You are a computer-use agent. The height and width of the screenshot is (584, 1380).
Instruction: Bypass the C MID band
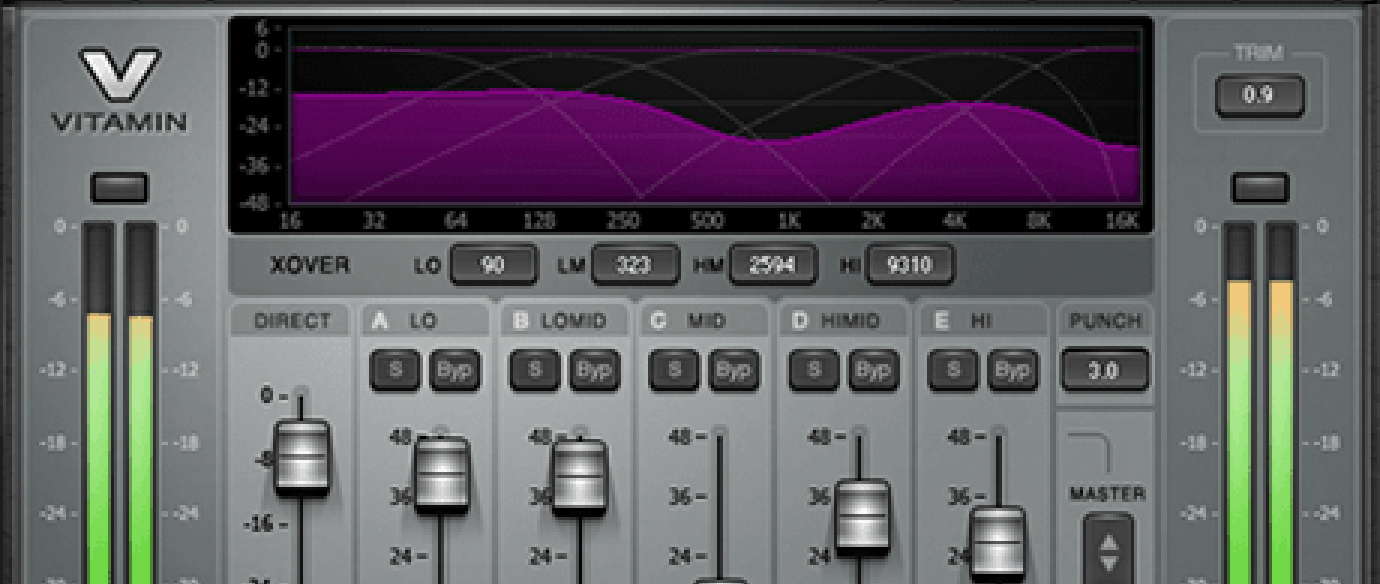[734, 370]
